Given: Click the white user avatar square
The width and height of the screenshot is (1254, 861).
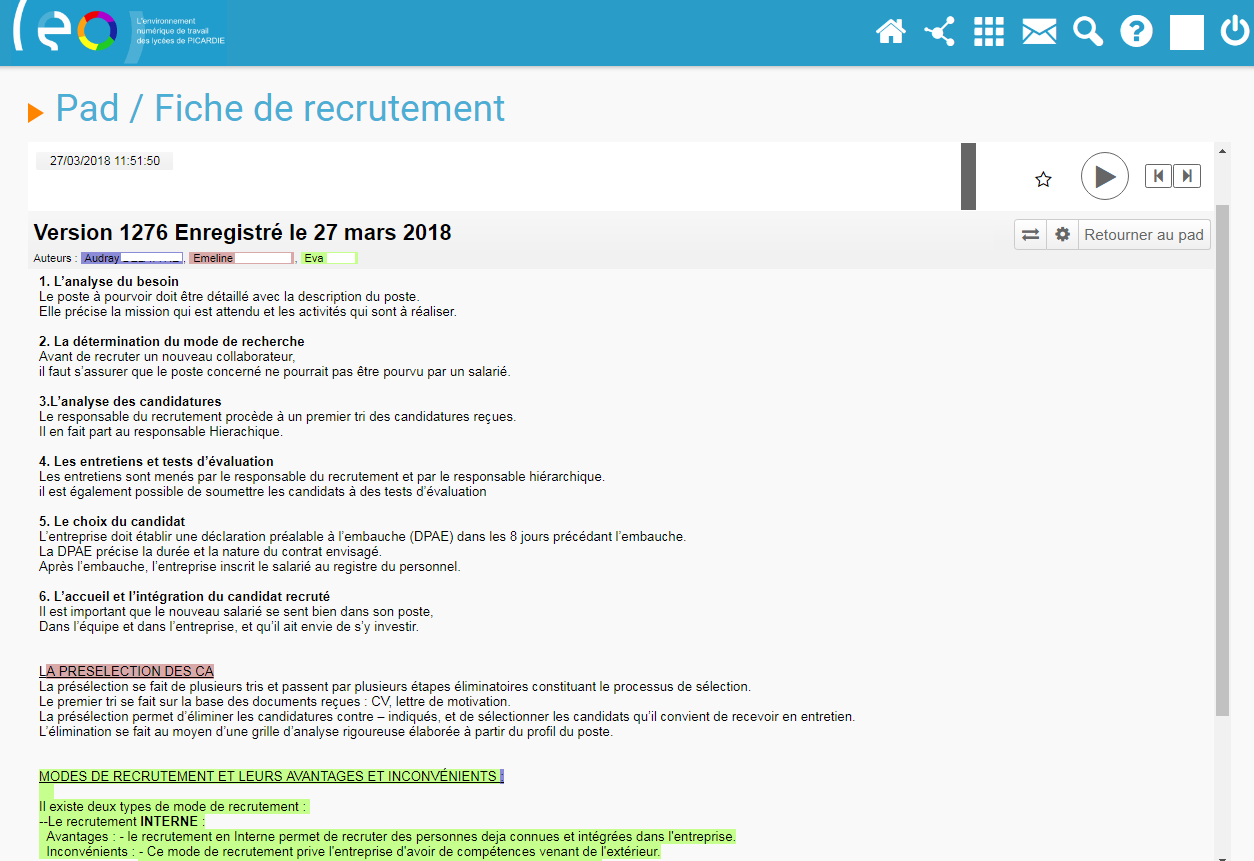Looking at the screenshot, I should pyautogui.click(x=1186, y=32).
